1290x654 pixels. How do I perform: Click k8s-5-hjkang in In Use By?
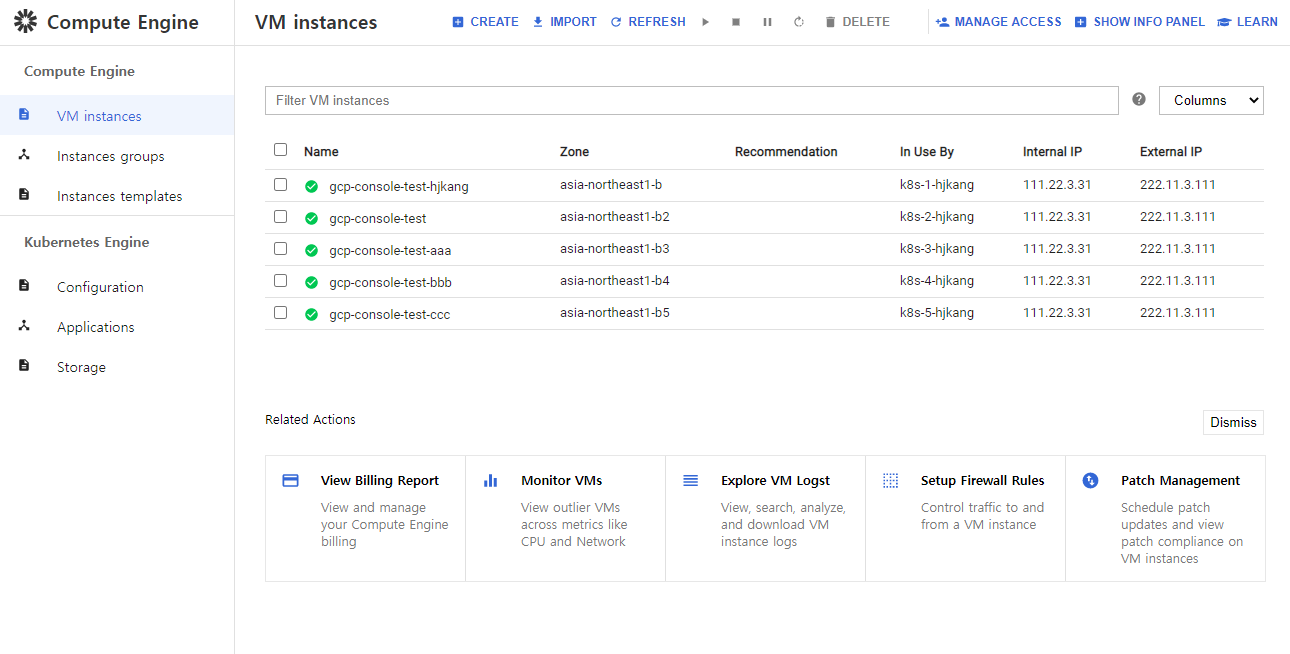pyautogui.click(x=937, y=312)
